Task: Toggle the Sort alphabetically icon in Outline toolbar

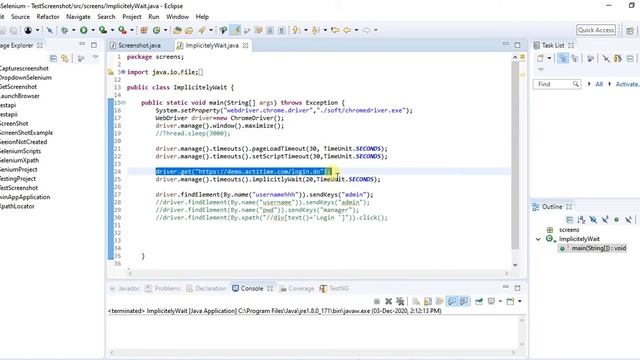Action: coord(581,220)
